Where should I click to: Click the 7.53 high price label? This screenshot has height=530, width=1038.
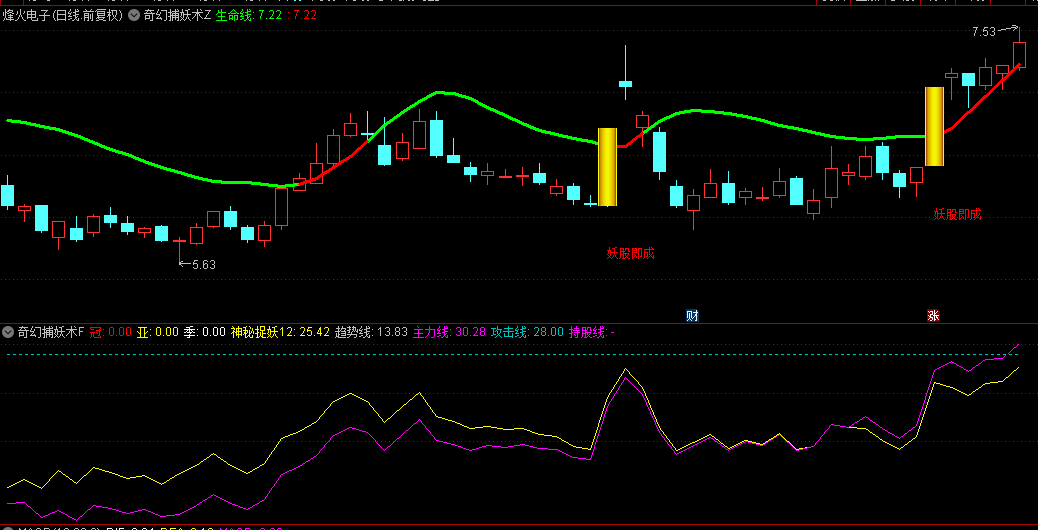[x=984, y=31]
